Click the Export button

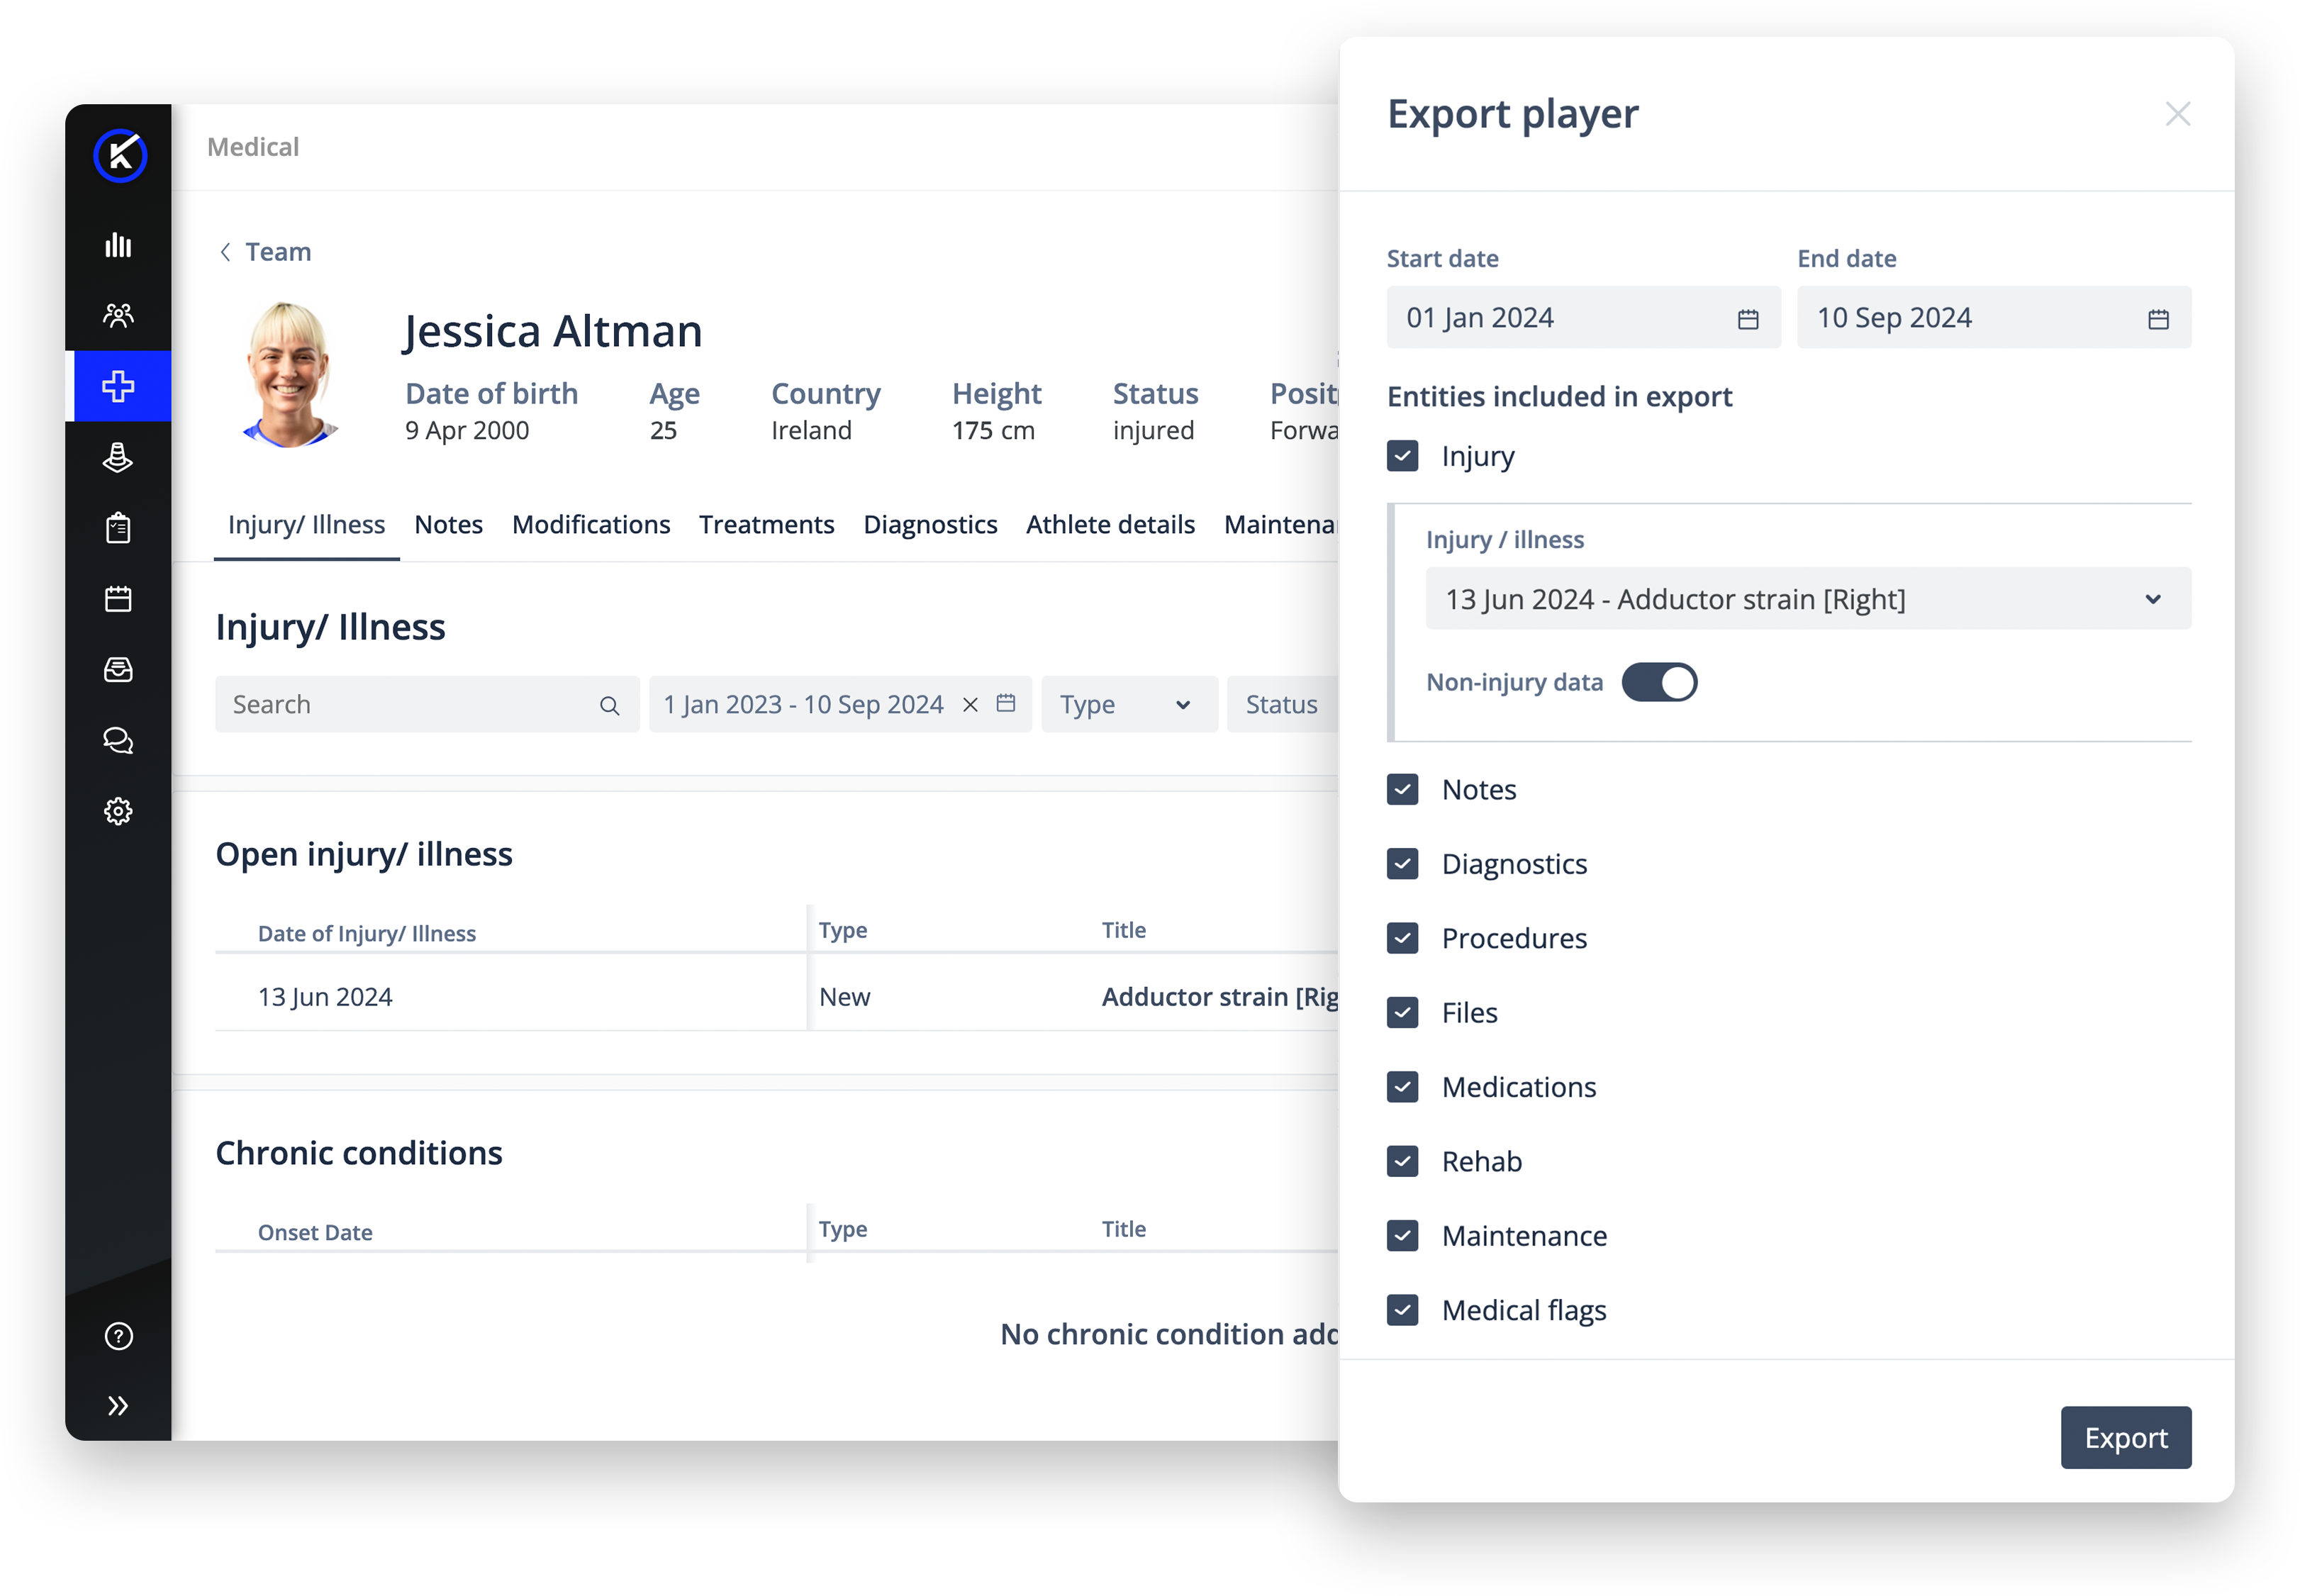pyautogui.click(x=2126, y=1438)
